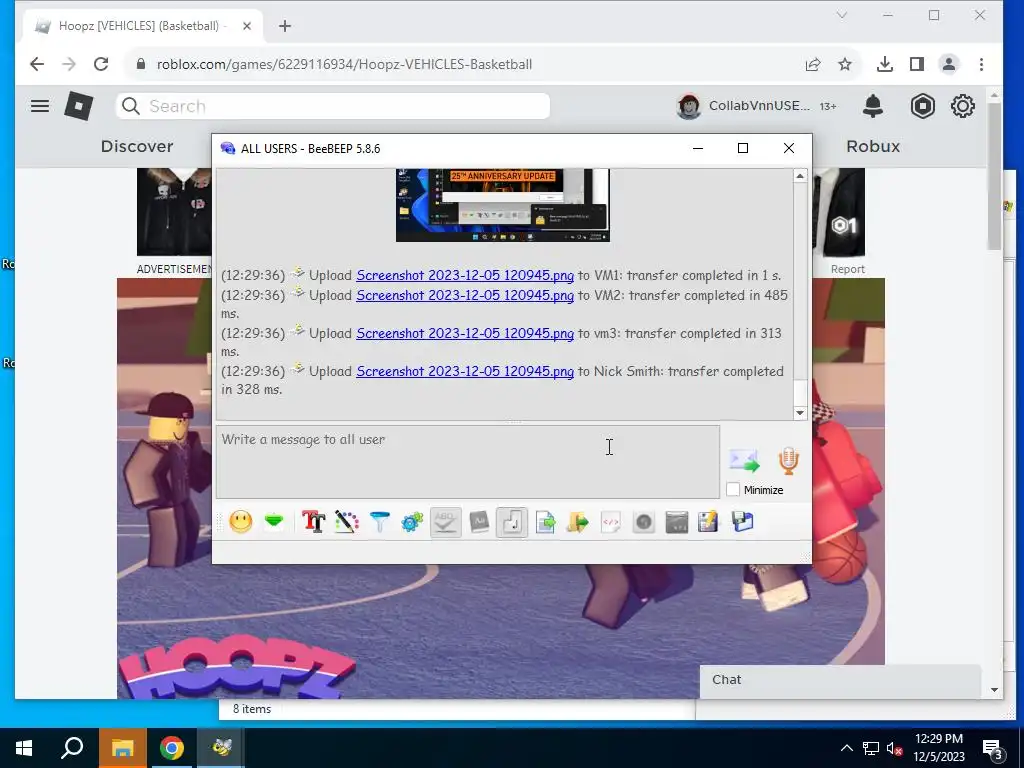The height and width of the screenshot is (768, 1024).
Task: Open the Roblox hamburger menu
Action: pos(40,106)
